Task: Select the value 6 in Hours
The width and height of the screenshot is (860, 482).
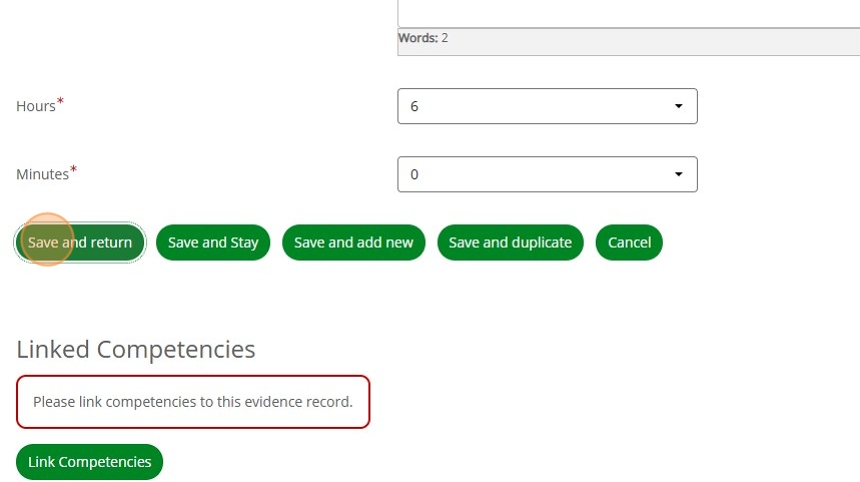Action: 414,106
